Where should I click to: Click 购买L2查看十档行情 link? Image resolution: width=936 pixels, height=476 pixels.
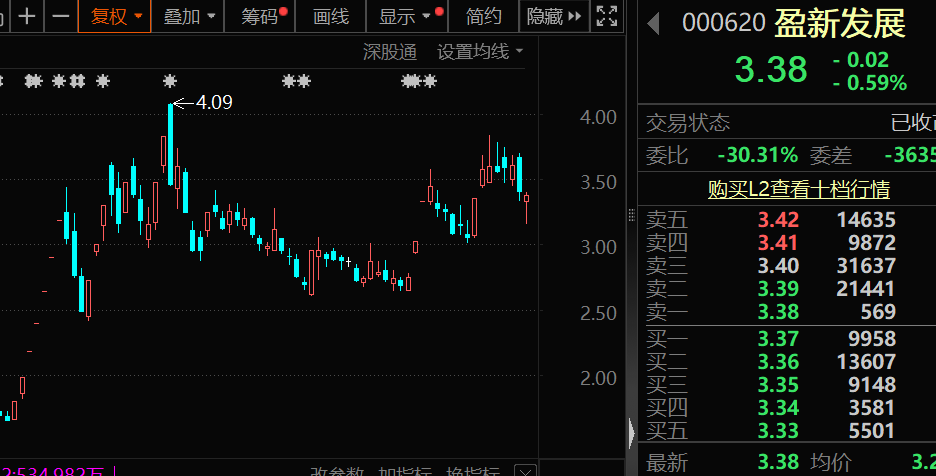tap(798, 189)
